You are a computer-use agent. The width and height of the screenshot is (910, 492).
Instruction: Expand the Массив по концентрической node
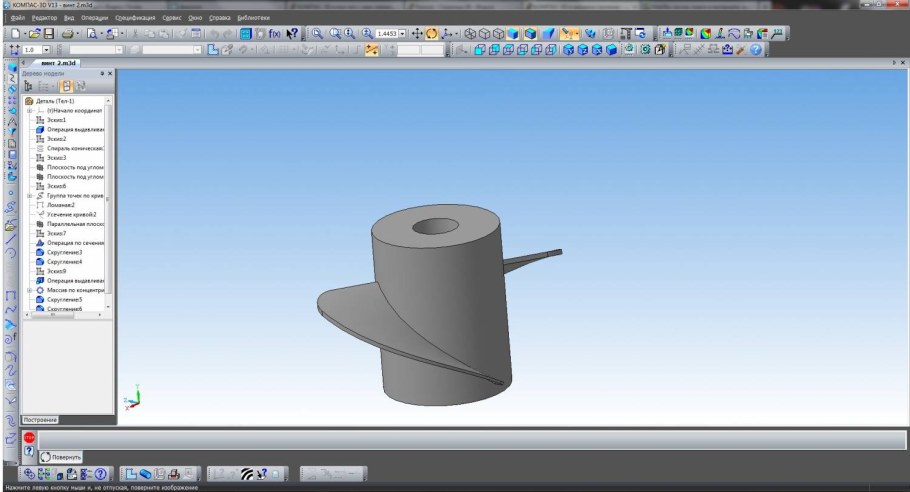30,290
